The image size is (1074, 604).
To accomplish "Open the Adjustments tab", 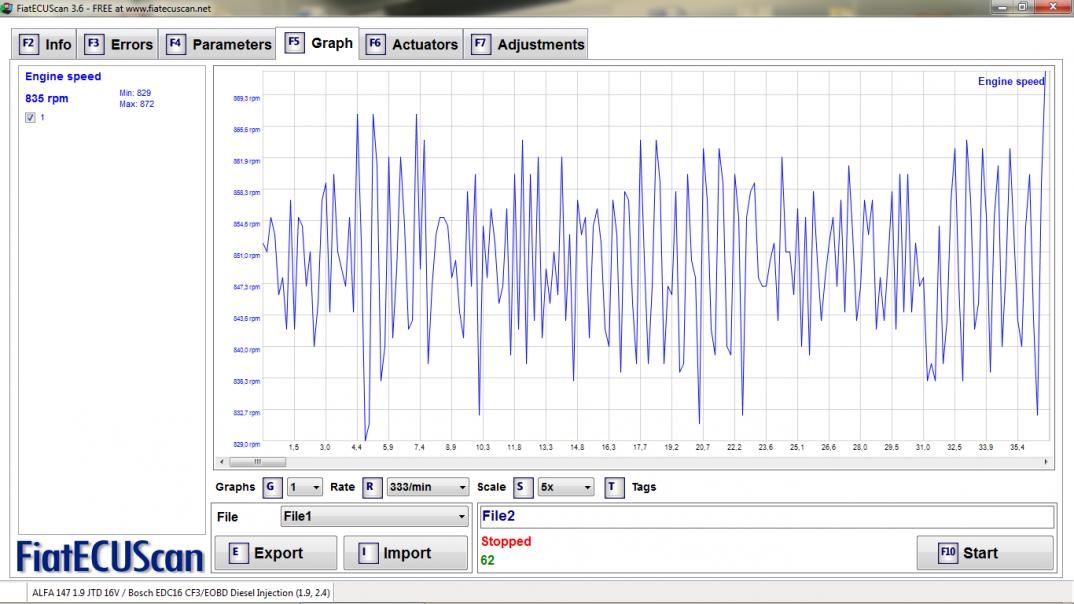I will pyautogui.click(x=528, y=44).
